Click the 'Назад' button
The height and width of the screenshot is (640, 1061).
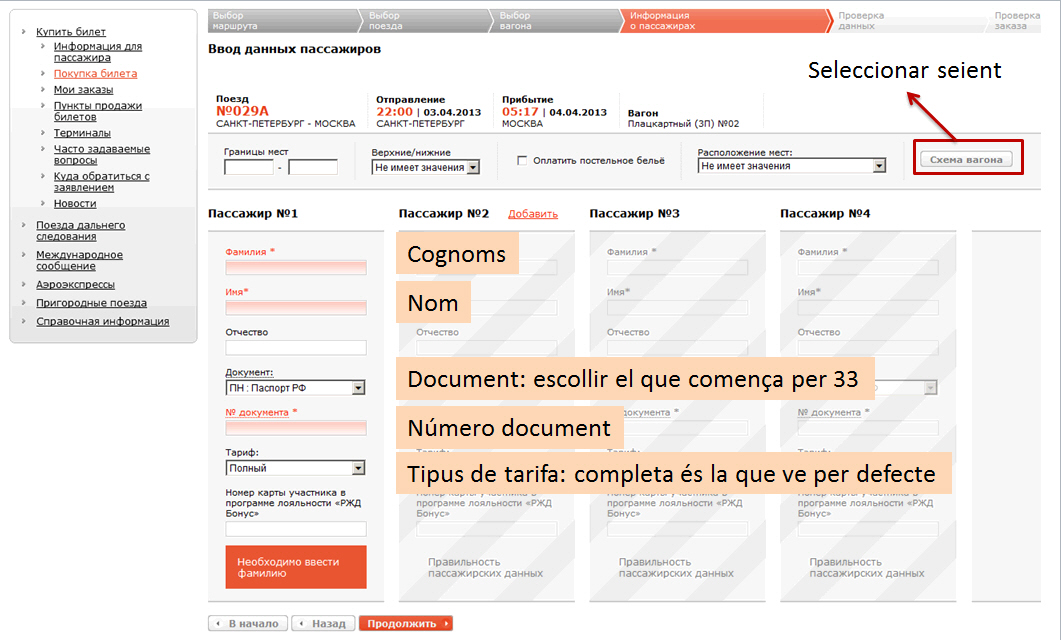click(x=323, y=623)
